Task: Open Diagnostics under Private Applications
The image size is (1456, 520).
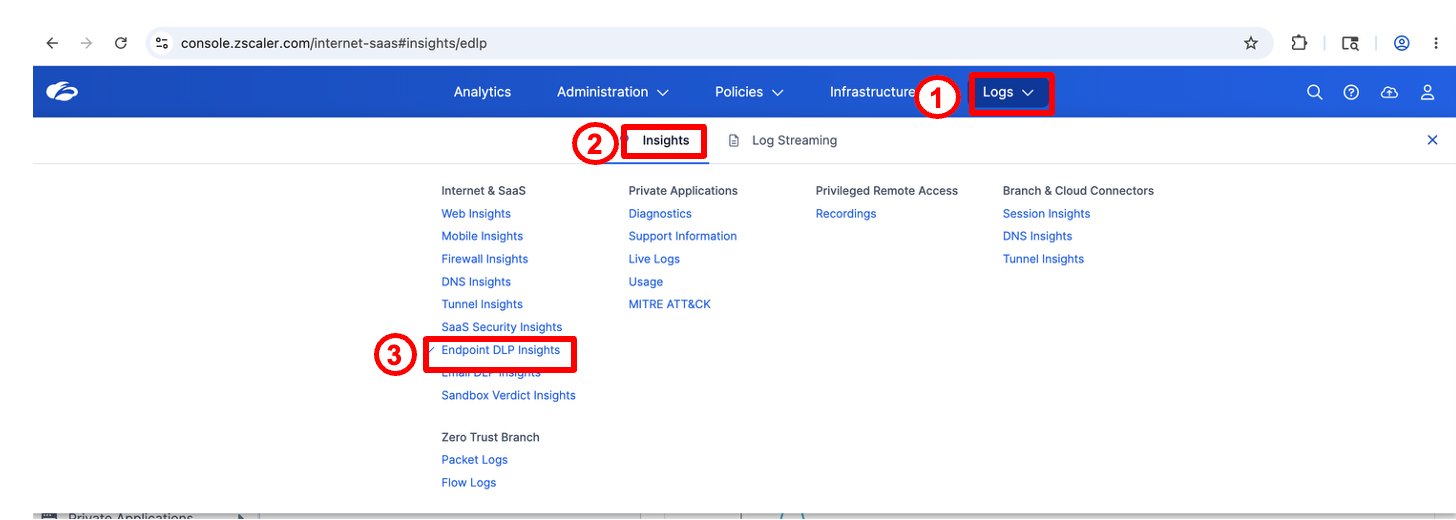Action: coord(660,213)
